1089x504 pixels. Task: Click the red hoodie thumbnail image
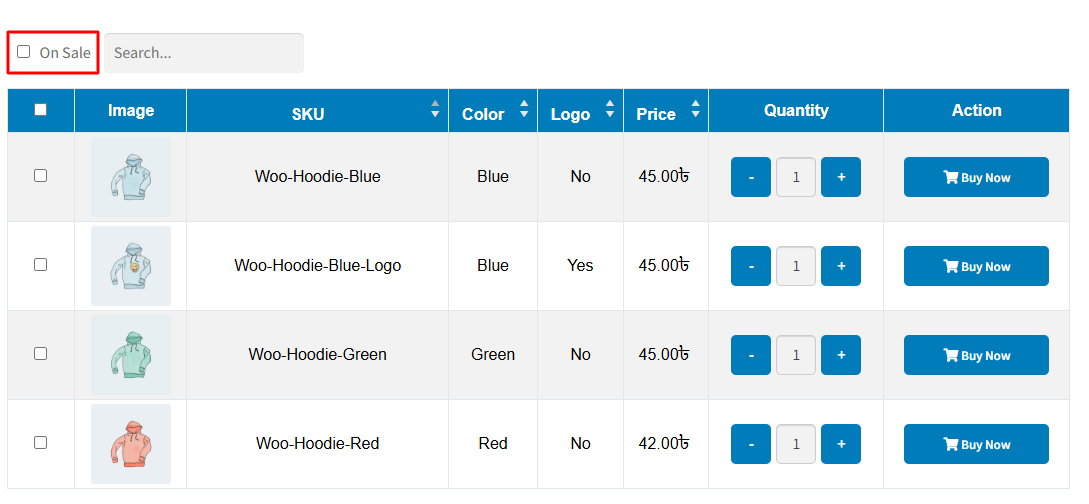point(131,444)
